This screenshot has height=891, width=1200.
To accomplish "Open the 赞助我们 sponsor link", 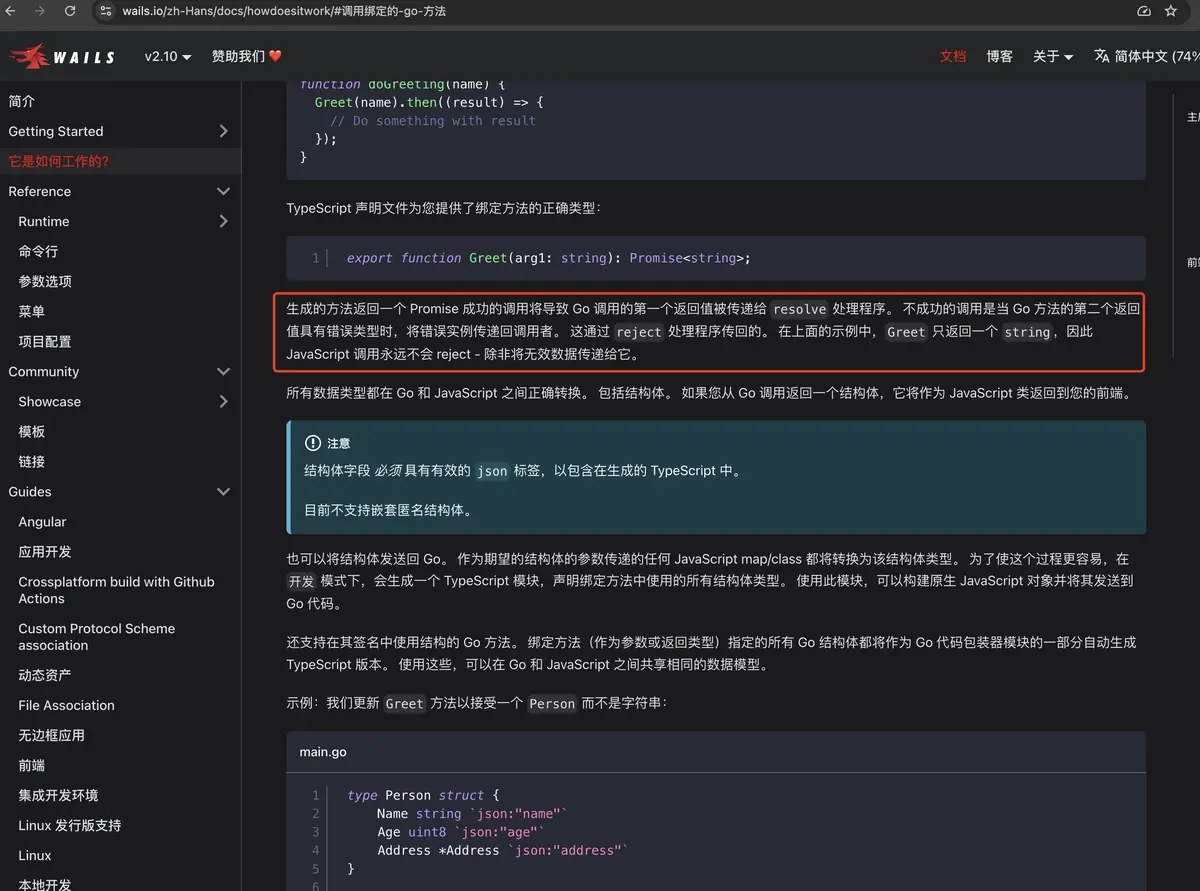I will (x=247, y=56).
